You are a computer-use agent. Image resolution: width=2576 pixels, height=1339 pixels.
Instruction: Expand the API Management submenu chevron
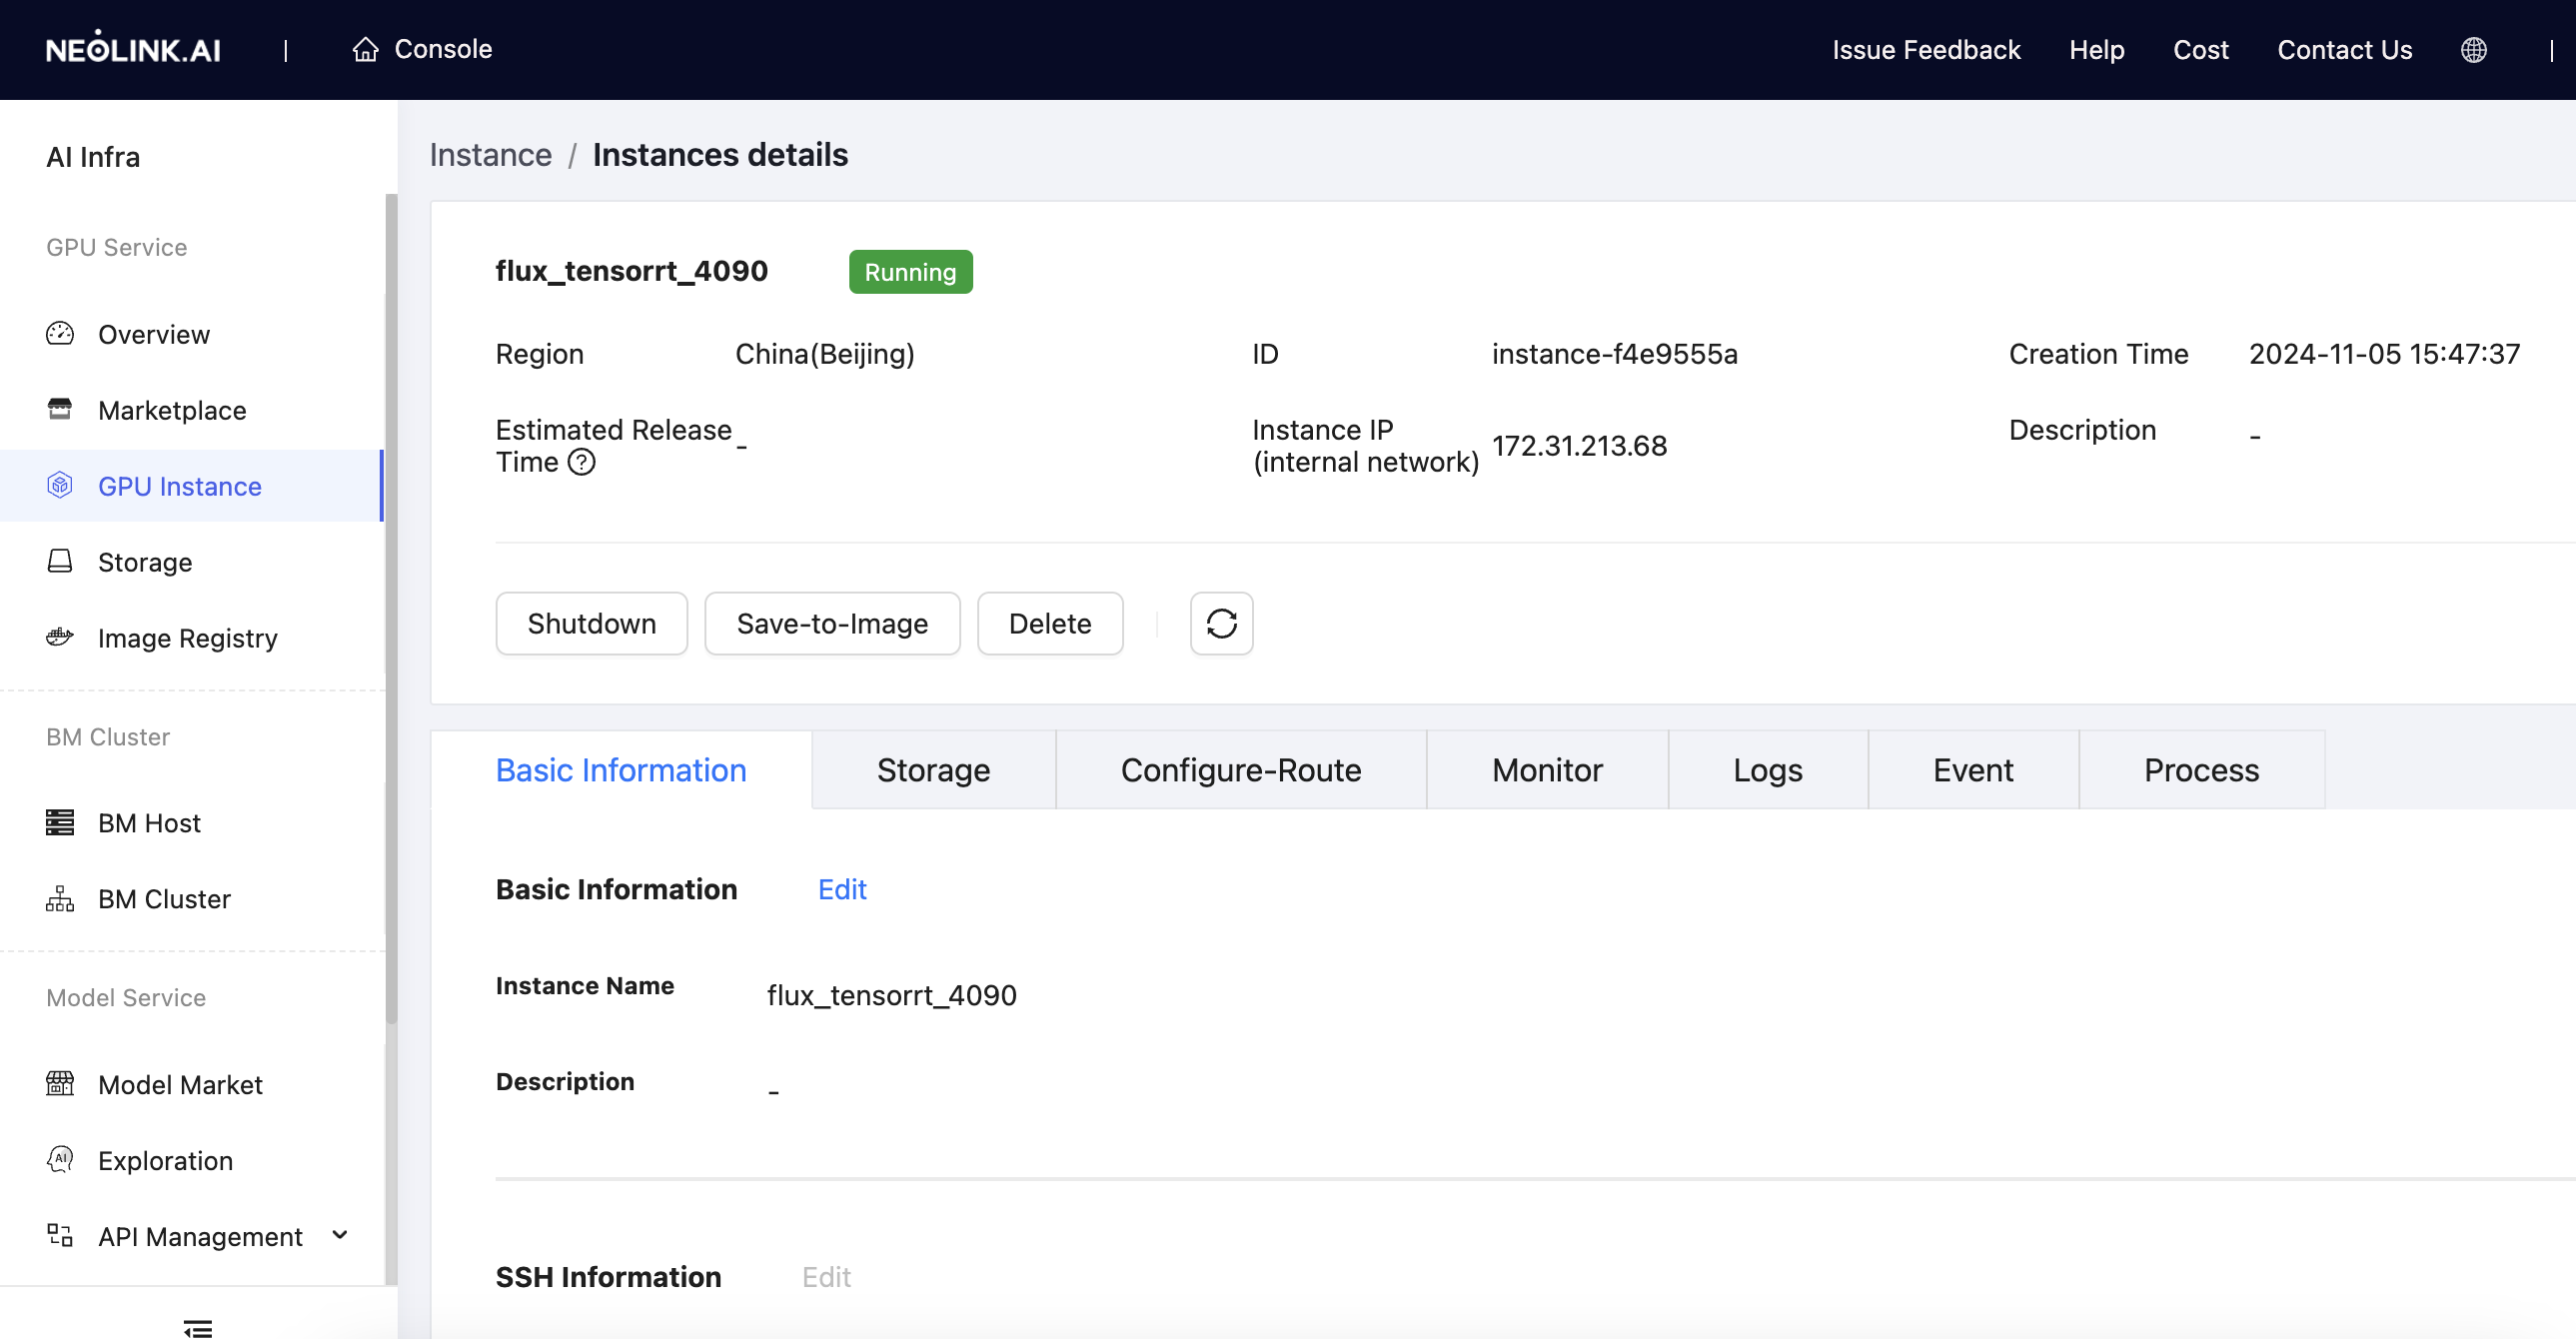[x=340, y=1236]
